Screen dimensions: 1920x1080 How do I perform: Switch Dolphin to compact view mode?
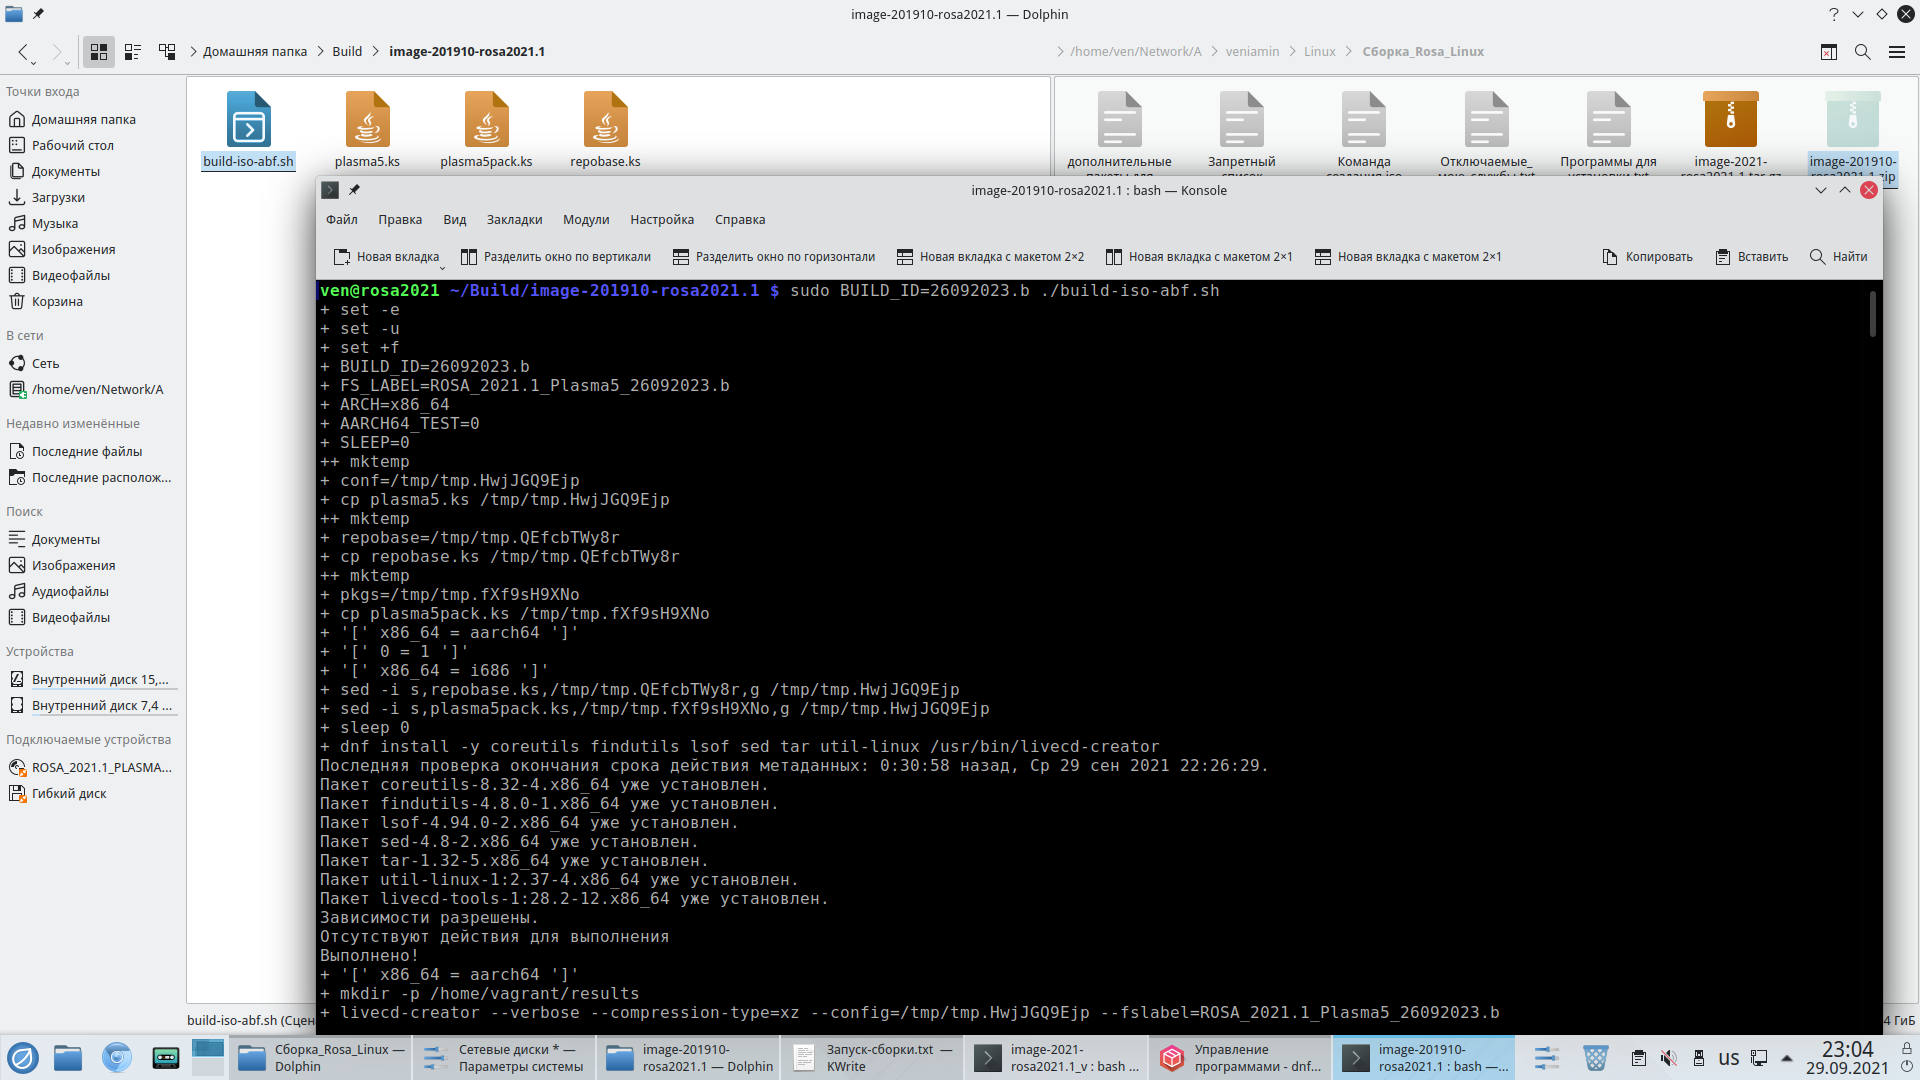133,52
